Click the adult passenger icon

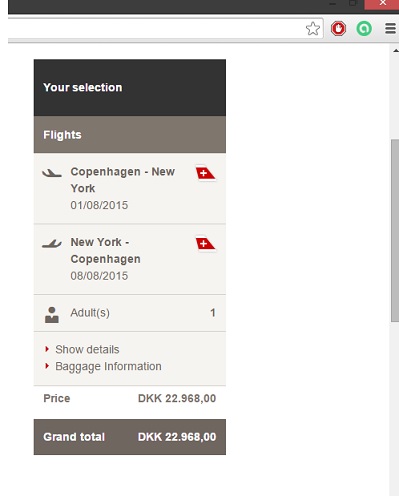coord(52,315)
